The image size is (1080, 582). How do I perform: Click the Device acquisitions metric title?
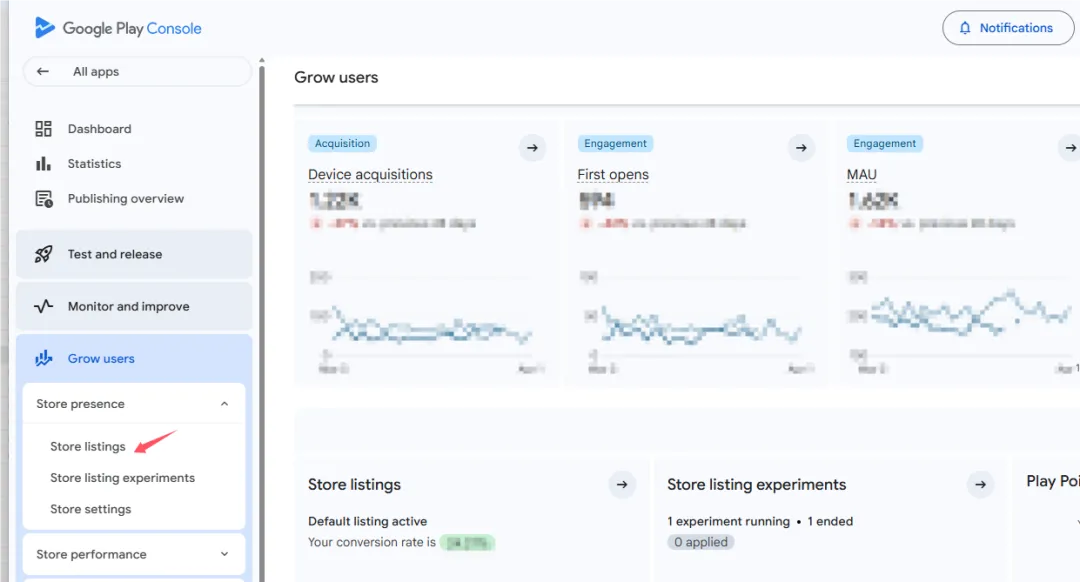click(x=370, y=174)
